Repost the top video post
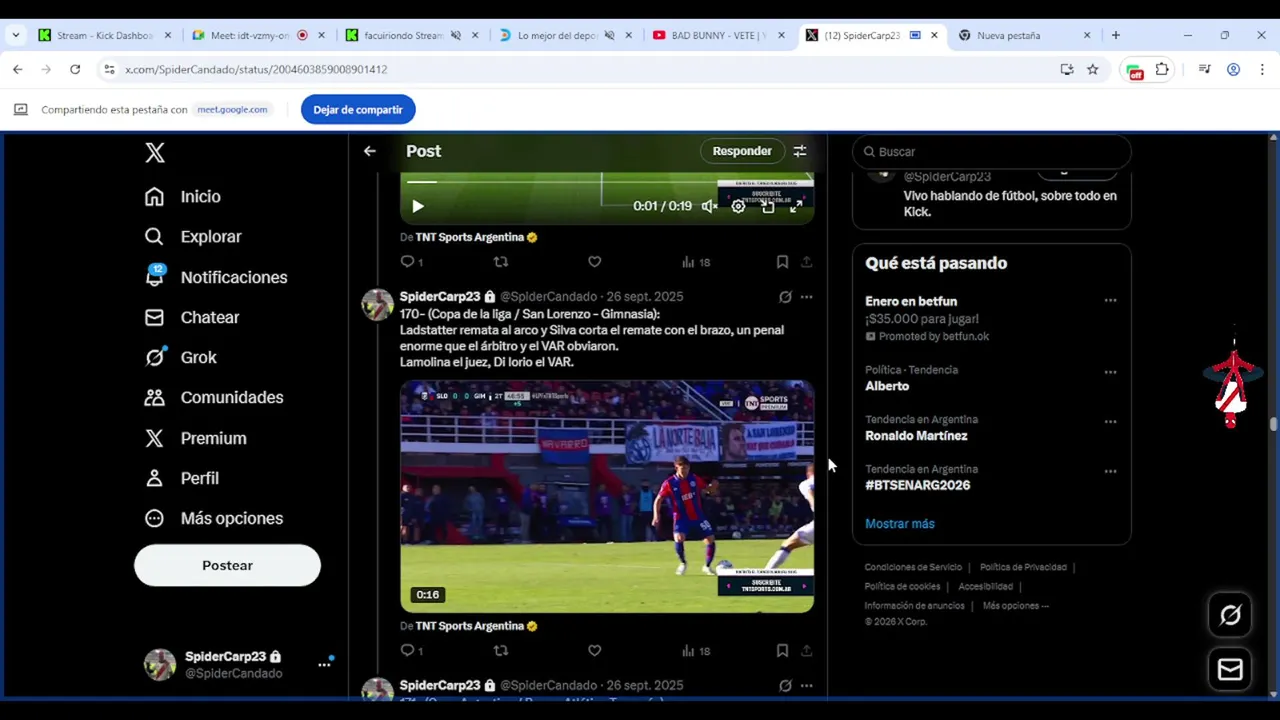Image resolution: width=1280 pixels, height=720 pixels. click(501, 262)
